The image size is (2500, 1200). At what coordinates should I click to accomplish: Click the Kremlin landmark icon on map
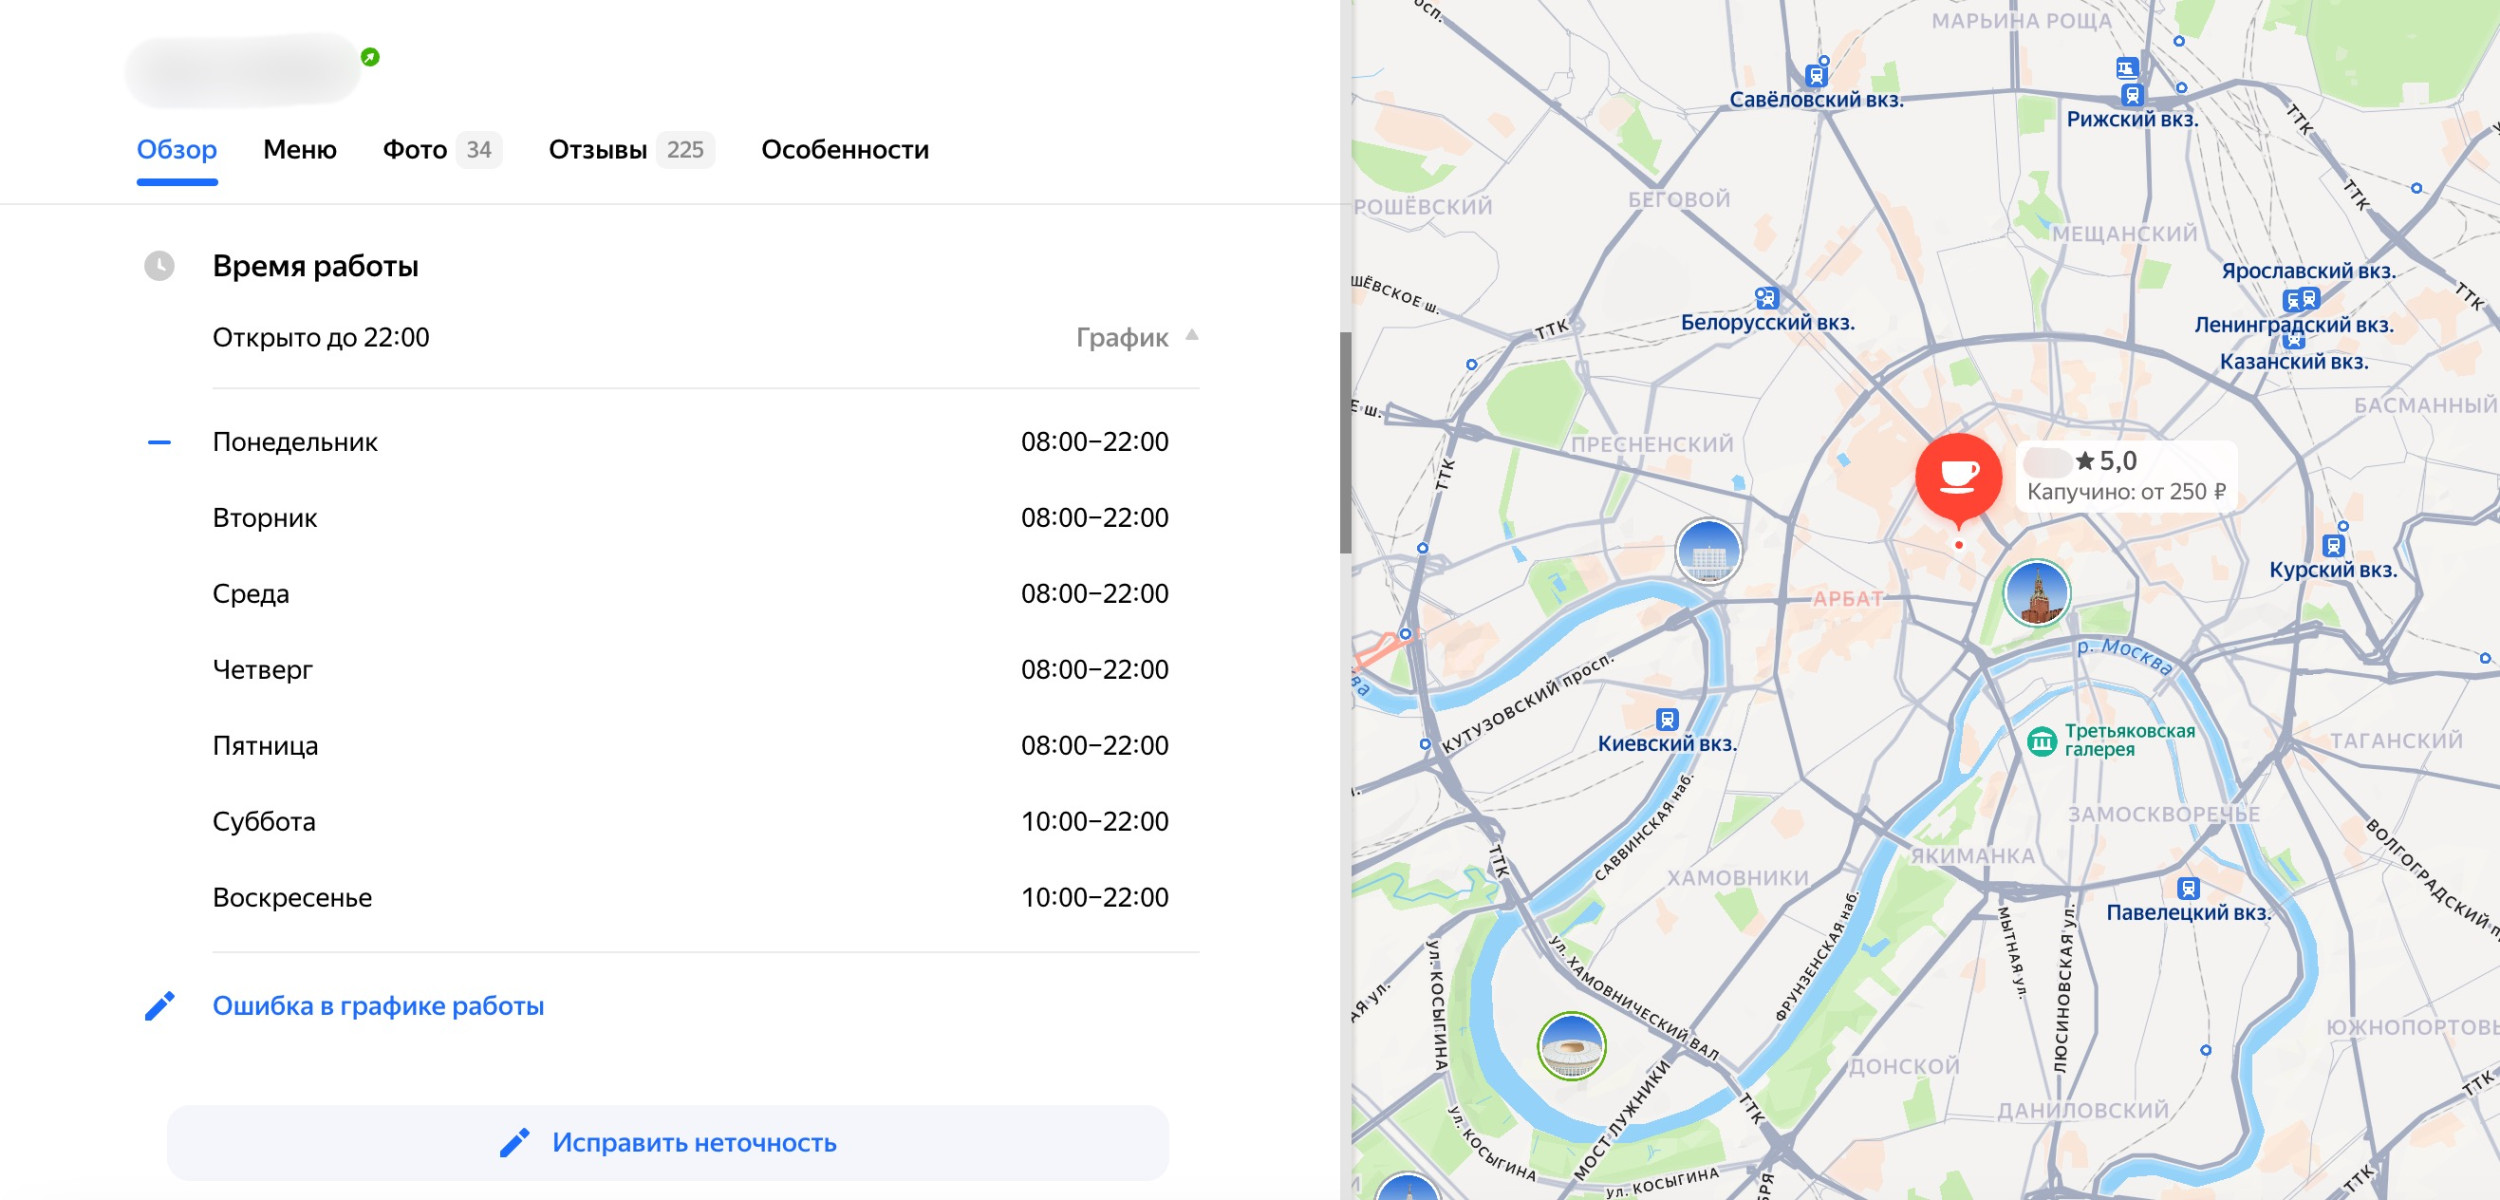click(x=2037, y=593)
